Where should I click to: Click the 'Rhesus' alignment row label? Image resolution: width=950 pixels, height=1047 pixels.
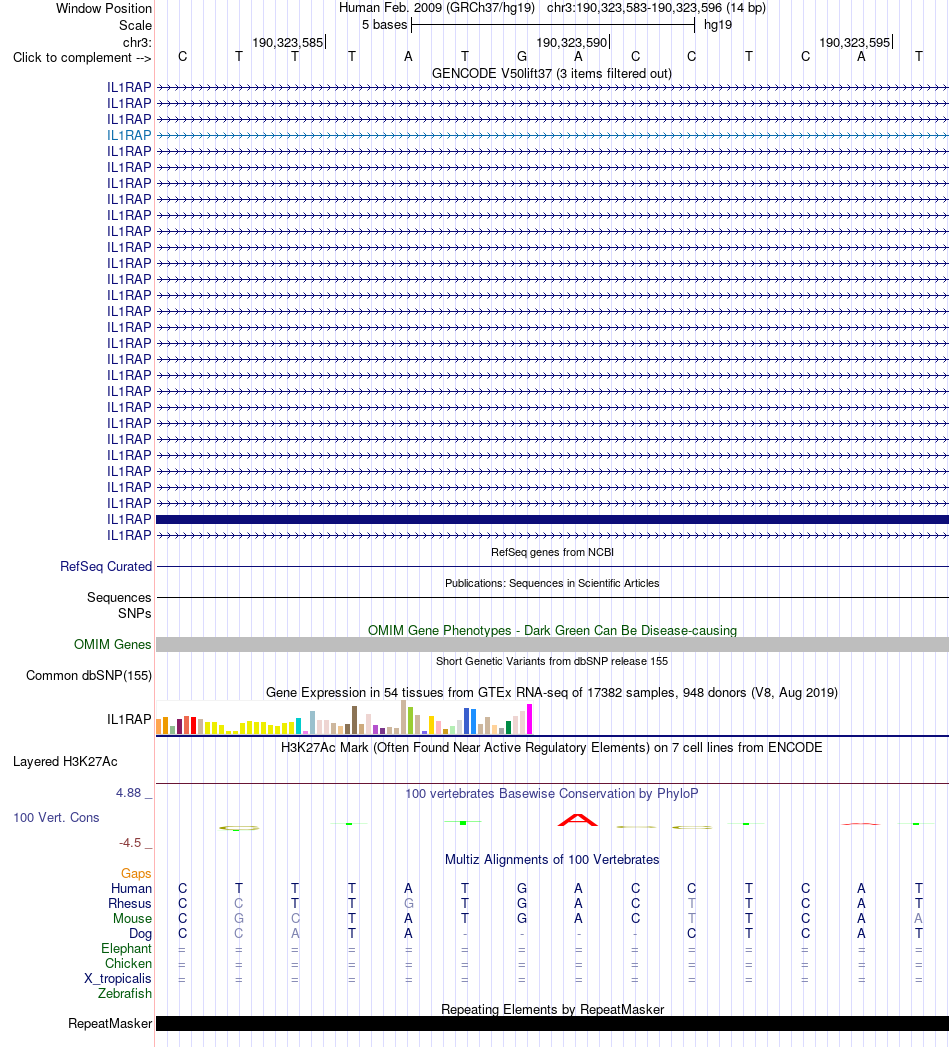click(x=130, y=904)
